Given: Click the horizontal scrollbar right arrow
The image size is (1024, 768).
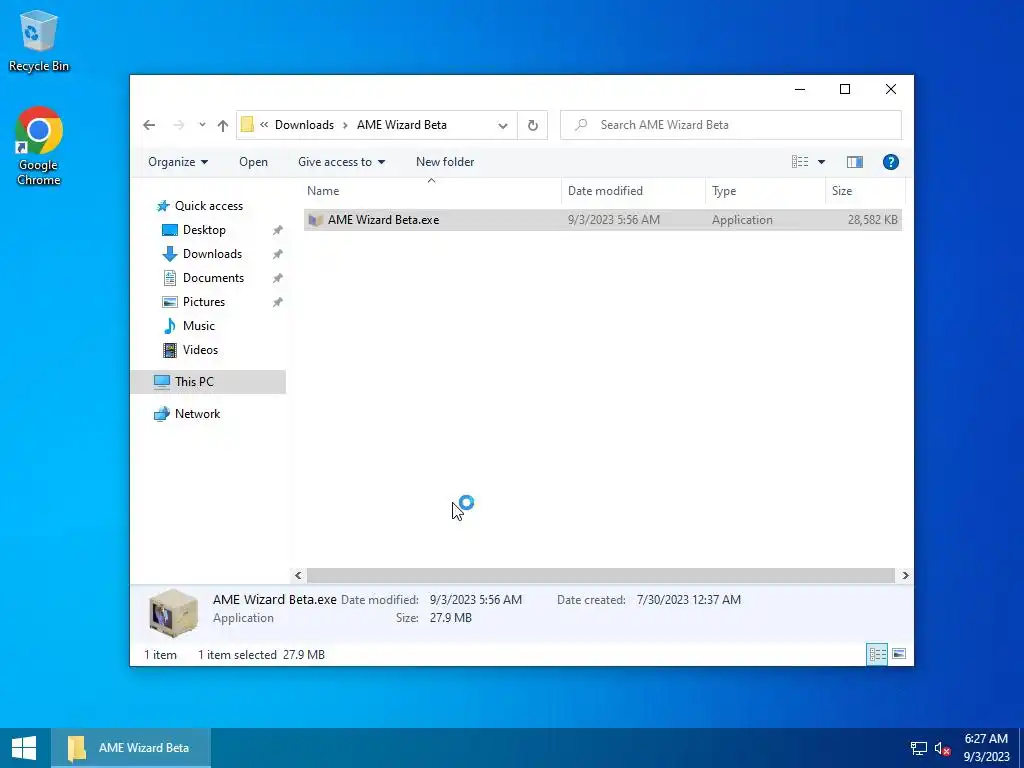Looking at the screenshot, I should click(x=905, y=575).
